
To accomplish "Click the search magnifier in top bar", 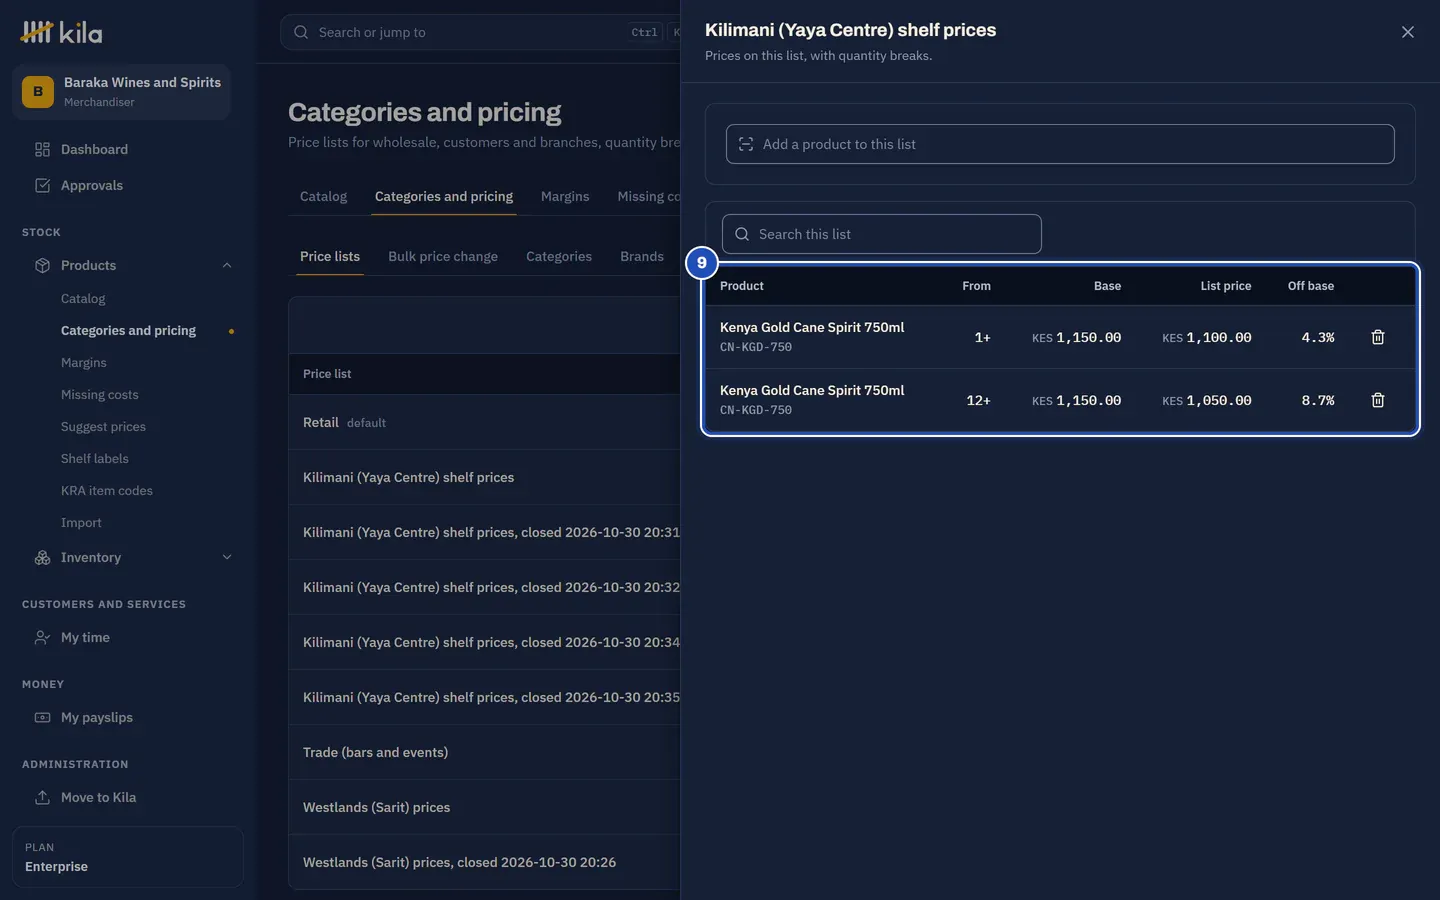I will click(x=301, y=32).
